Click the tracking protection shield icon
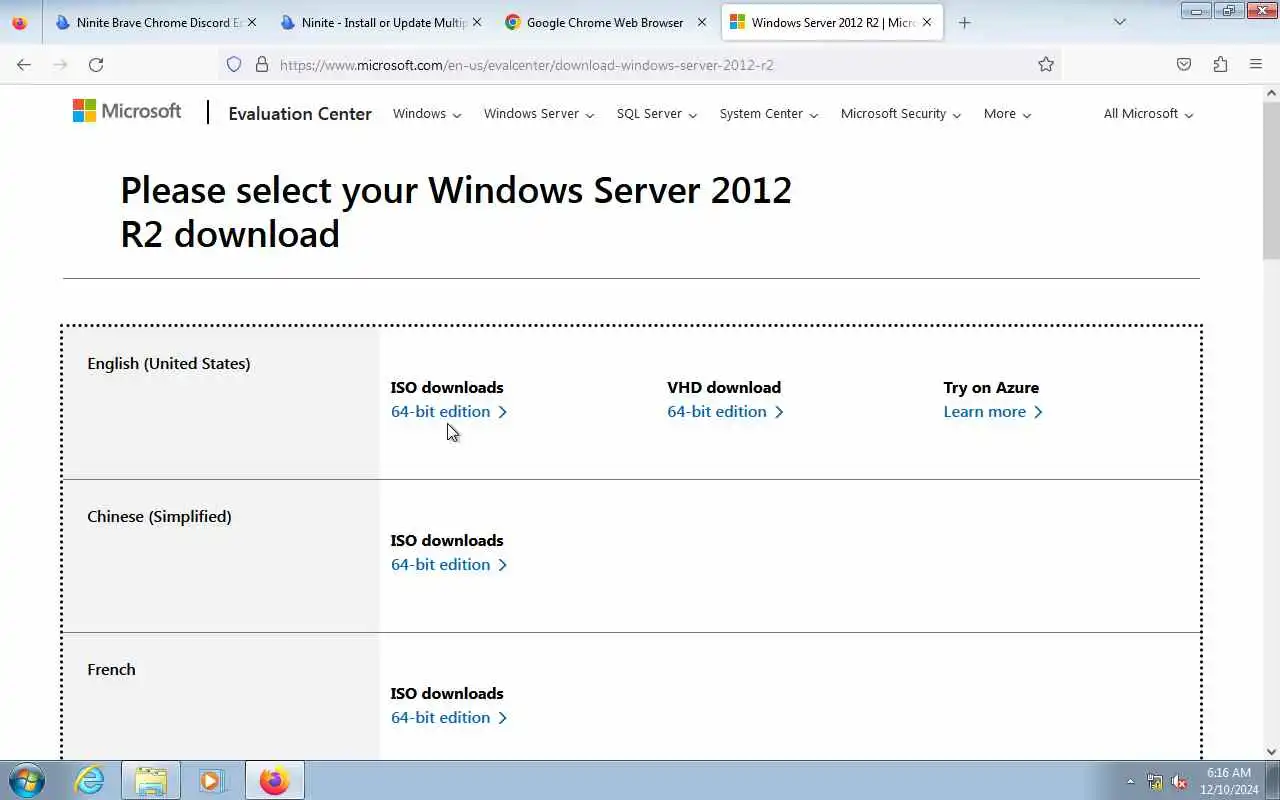Image resolution: width=1280 pixels, height=800 pixels. (x=234, y=64)
